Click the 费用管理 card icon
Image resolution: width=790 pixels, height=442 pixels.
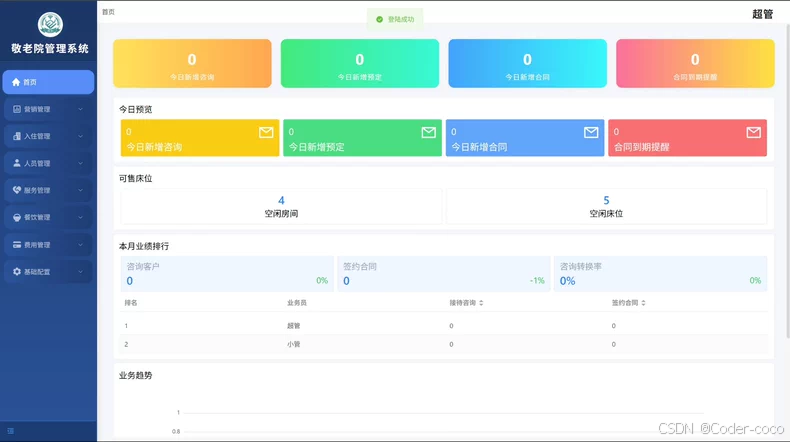17,244
